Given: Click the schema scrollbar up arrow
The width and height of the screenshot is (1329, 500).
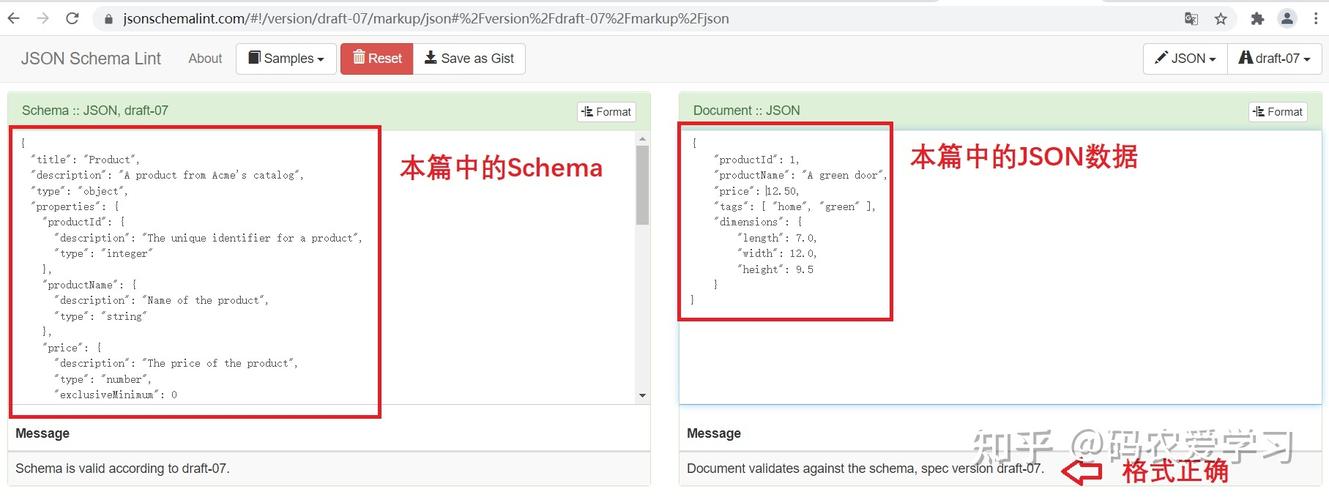Looking at the screenshot, I should coord(643,136).
